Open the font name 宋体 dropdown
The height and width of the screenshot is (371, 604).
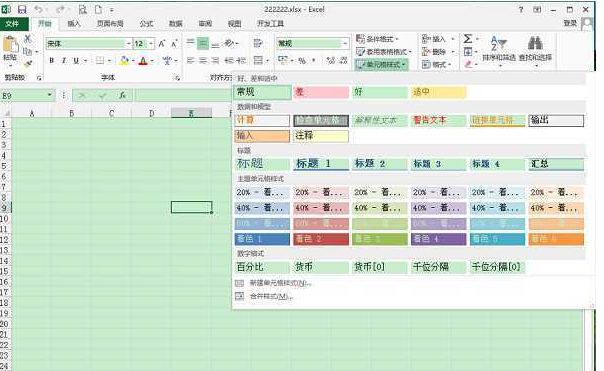128,44
